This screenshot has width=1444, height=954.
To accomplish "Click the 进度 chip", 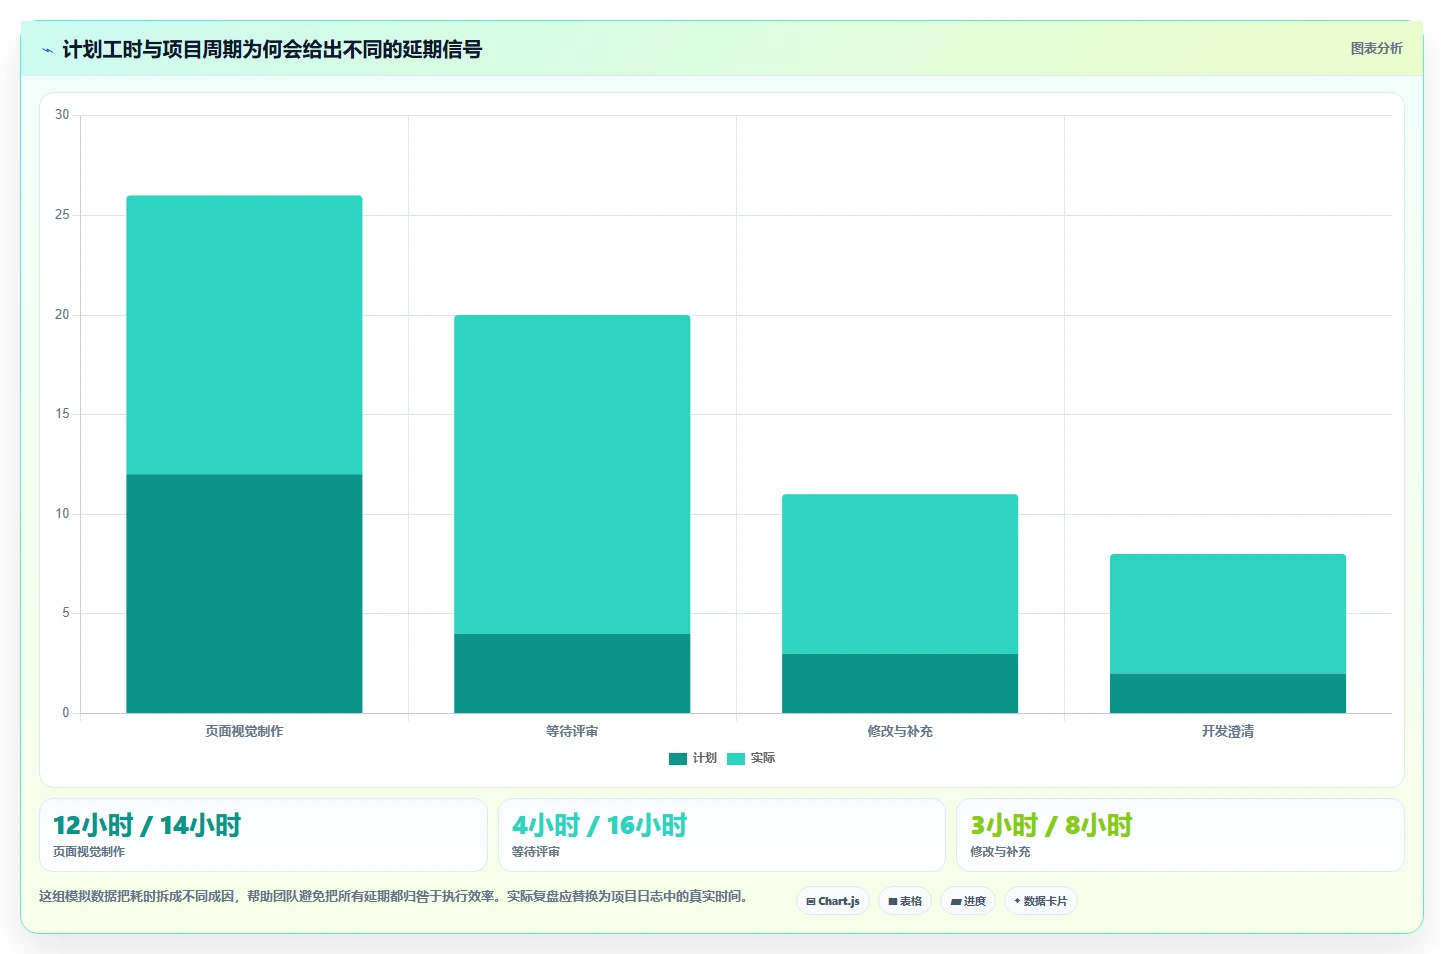I will click(x=968, y=901).
